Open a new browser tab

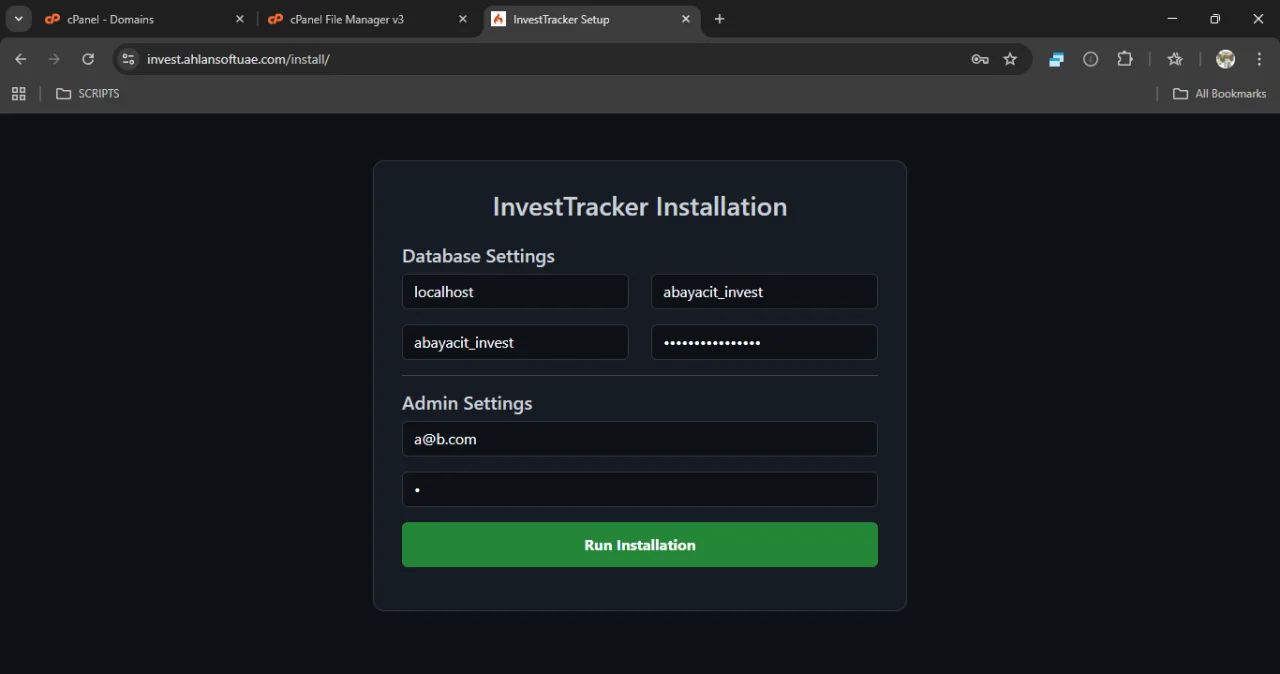coord(719,19)
